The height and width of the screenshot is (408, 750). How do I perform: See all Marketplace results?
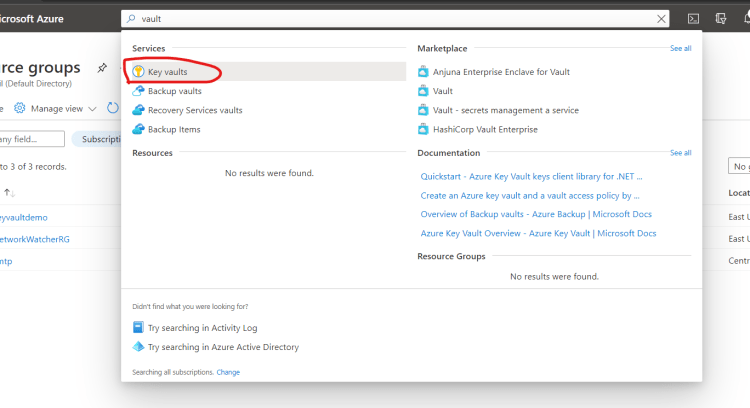click(x=680, y=48)
